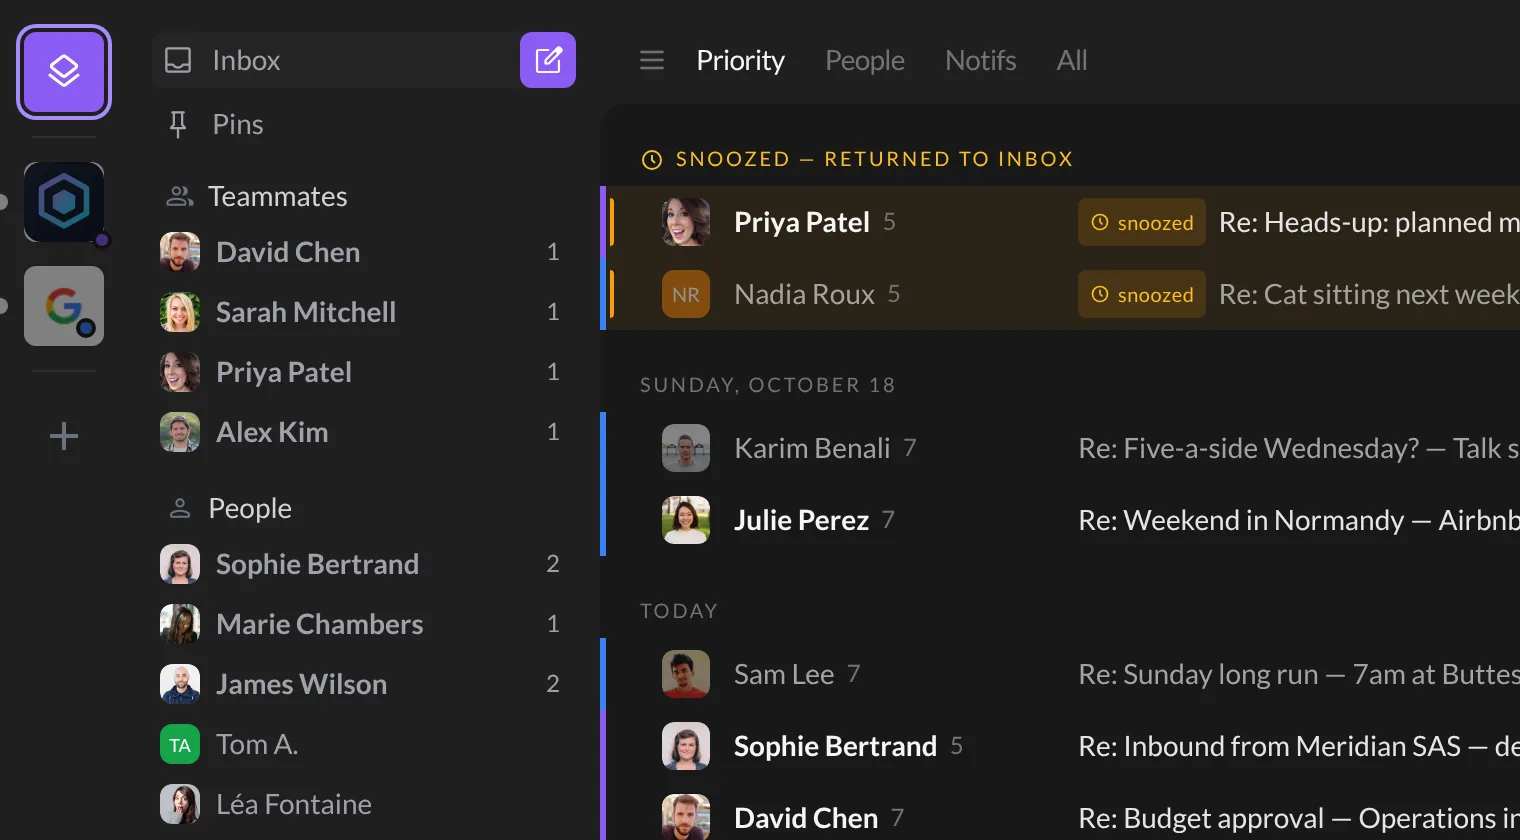Image resolution: width=1520 pixels, height=840 pixels.
Task: Click Nadia Roux's snoozed badge
Action: pos(1142,294)
